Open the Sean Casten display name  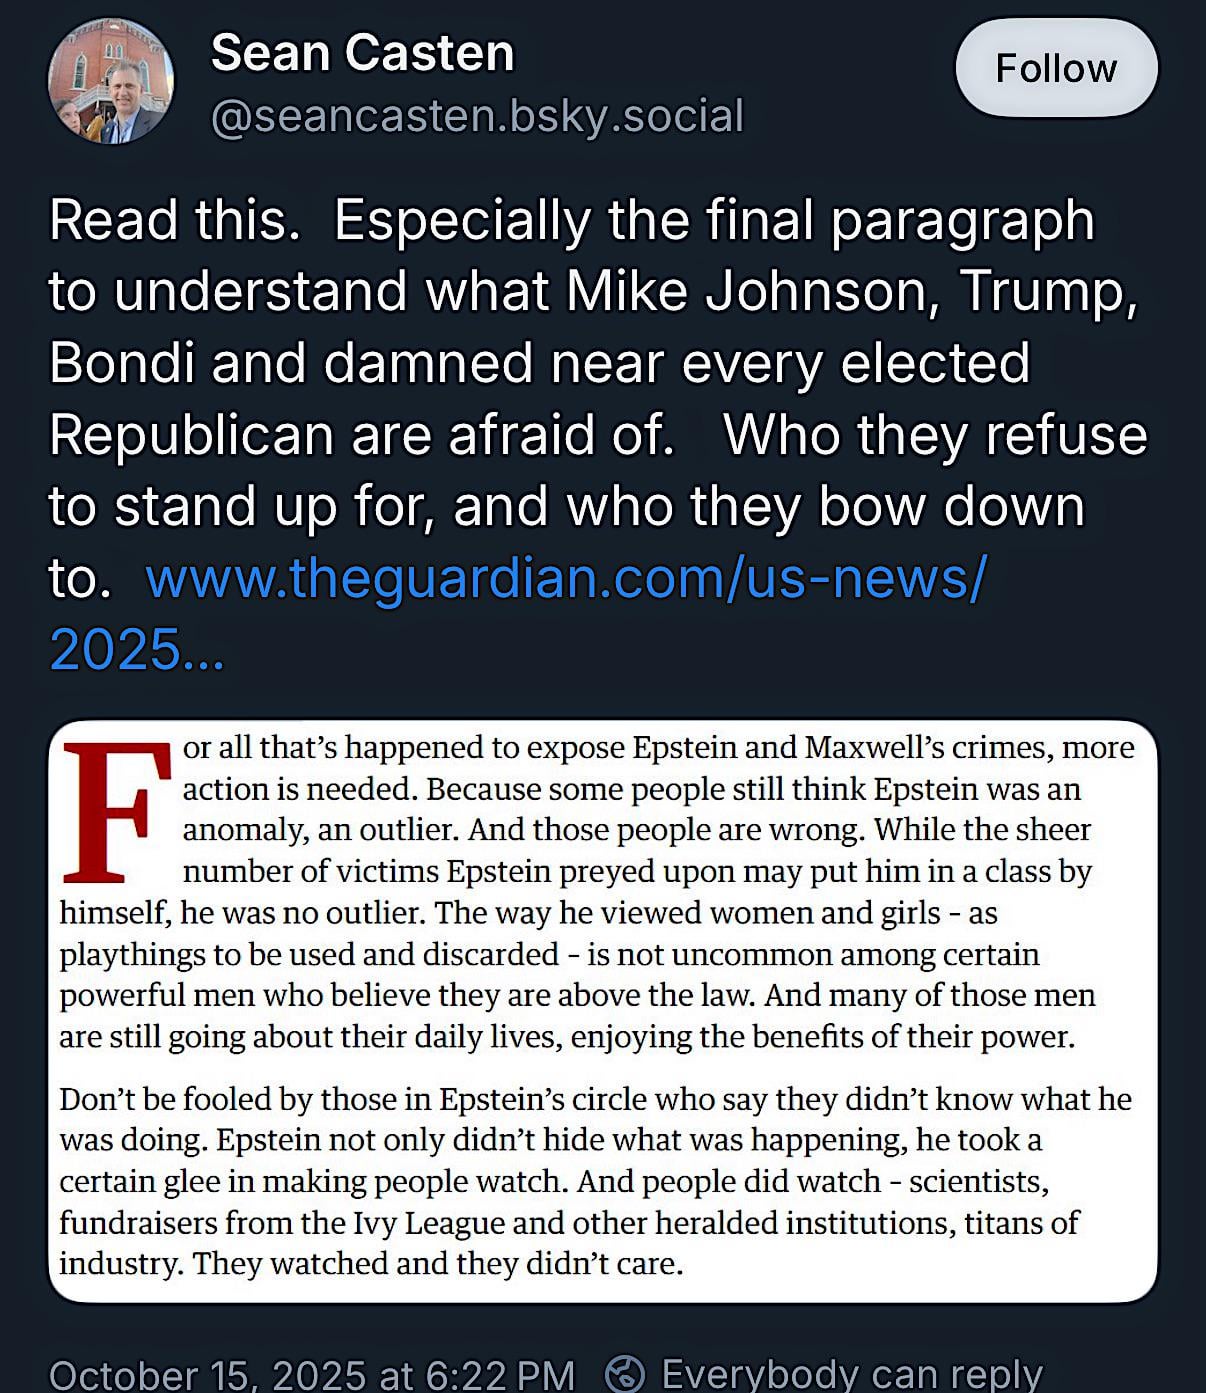pyautogui.click(x=362, y=52)
